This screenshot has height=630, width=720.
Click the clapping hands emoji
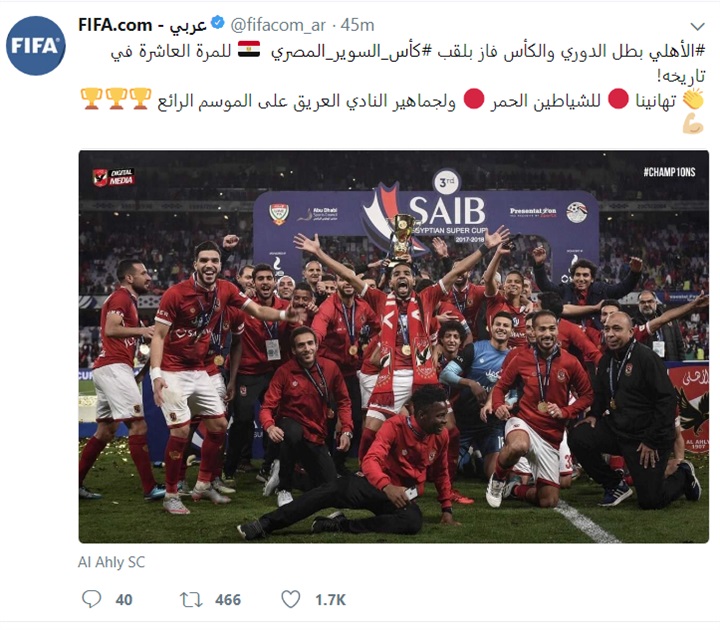693,99
